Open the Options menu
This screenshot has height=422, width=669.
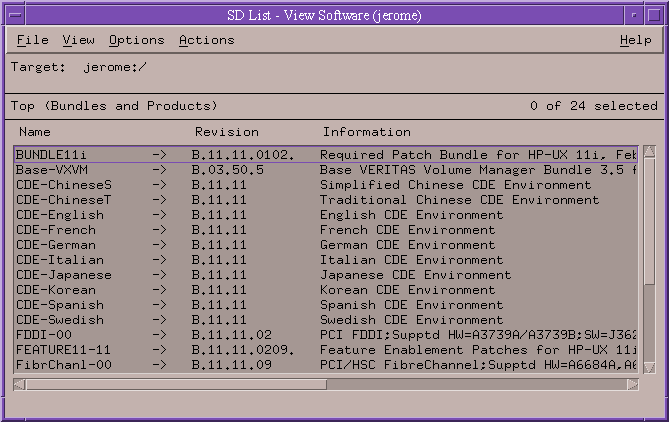(137, 40)
